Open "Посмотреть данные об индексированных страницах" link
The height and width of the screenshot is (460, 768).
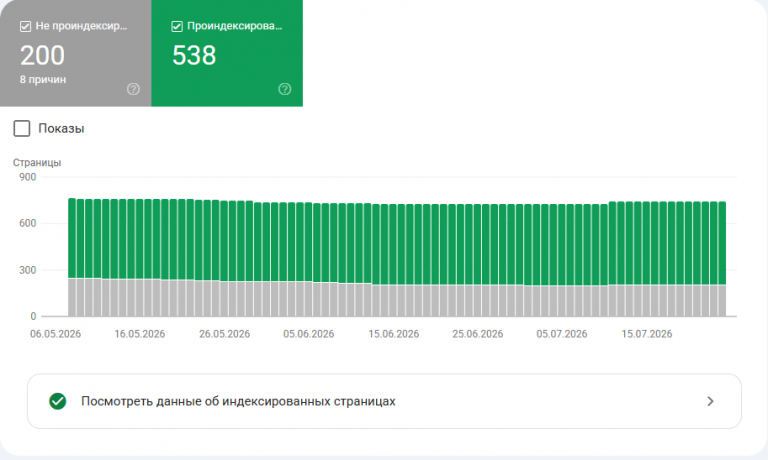coord(384,401)
